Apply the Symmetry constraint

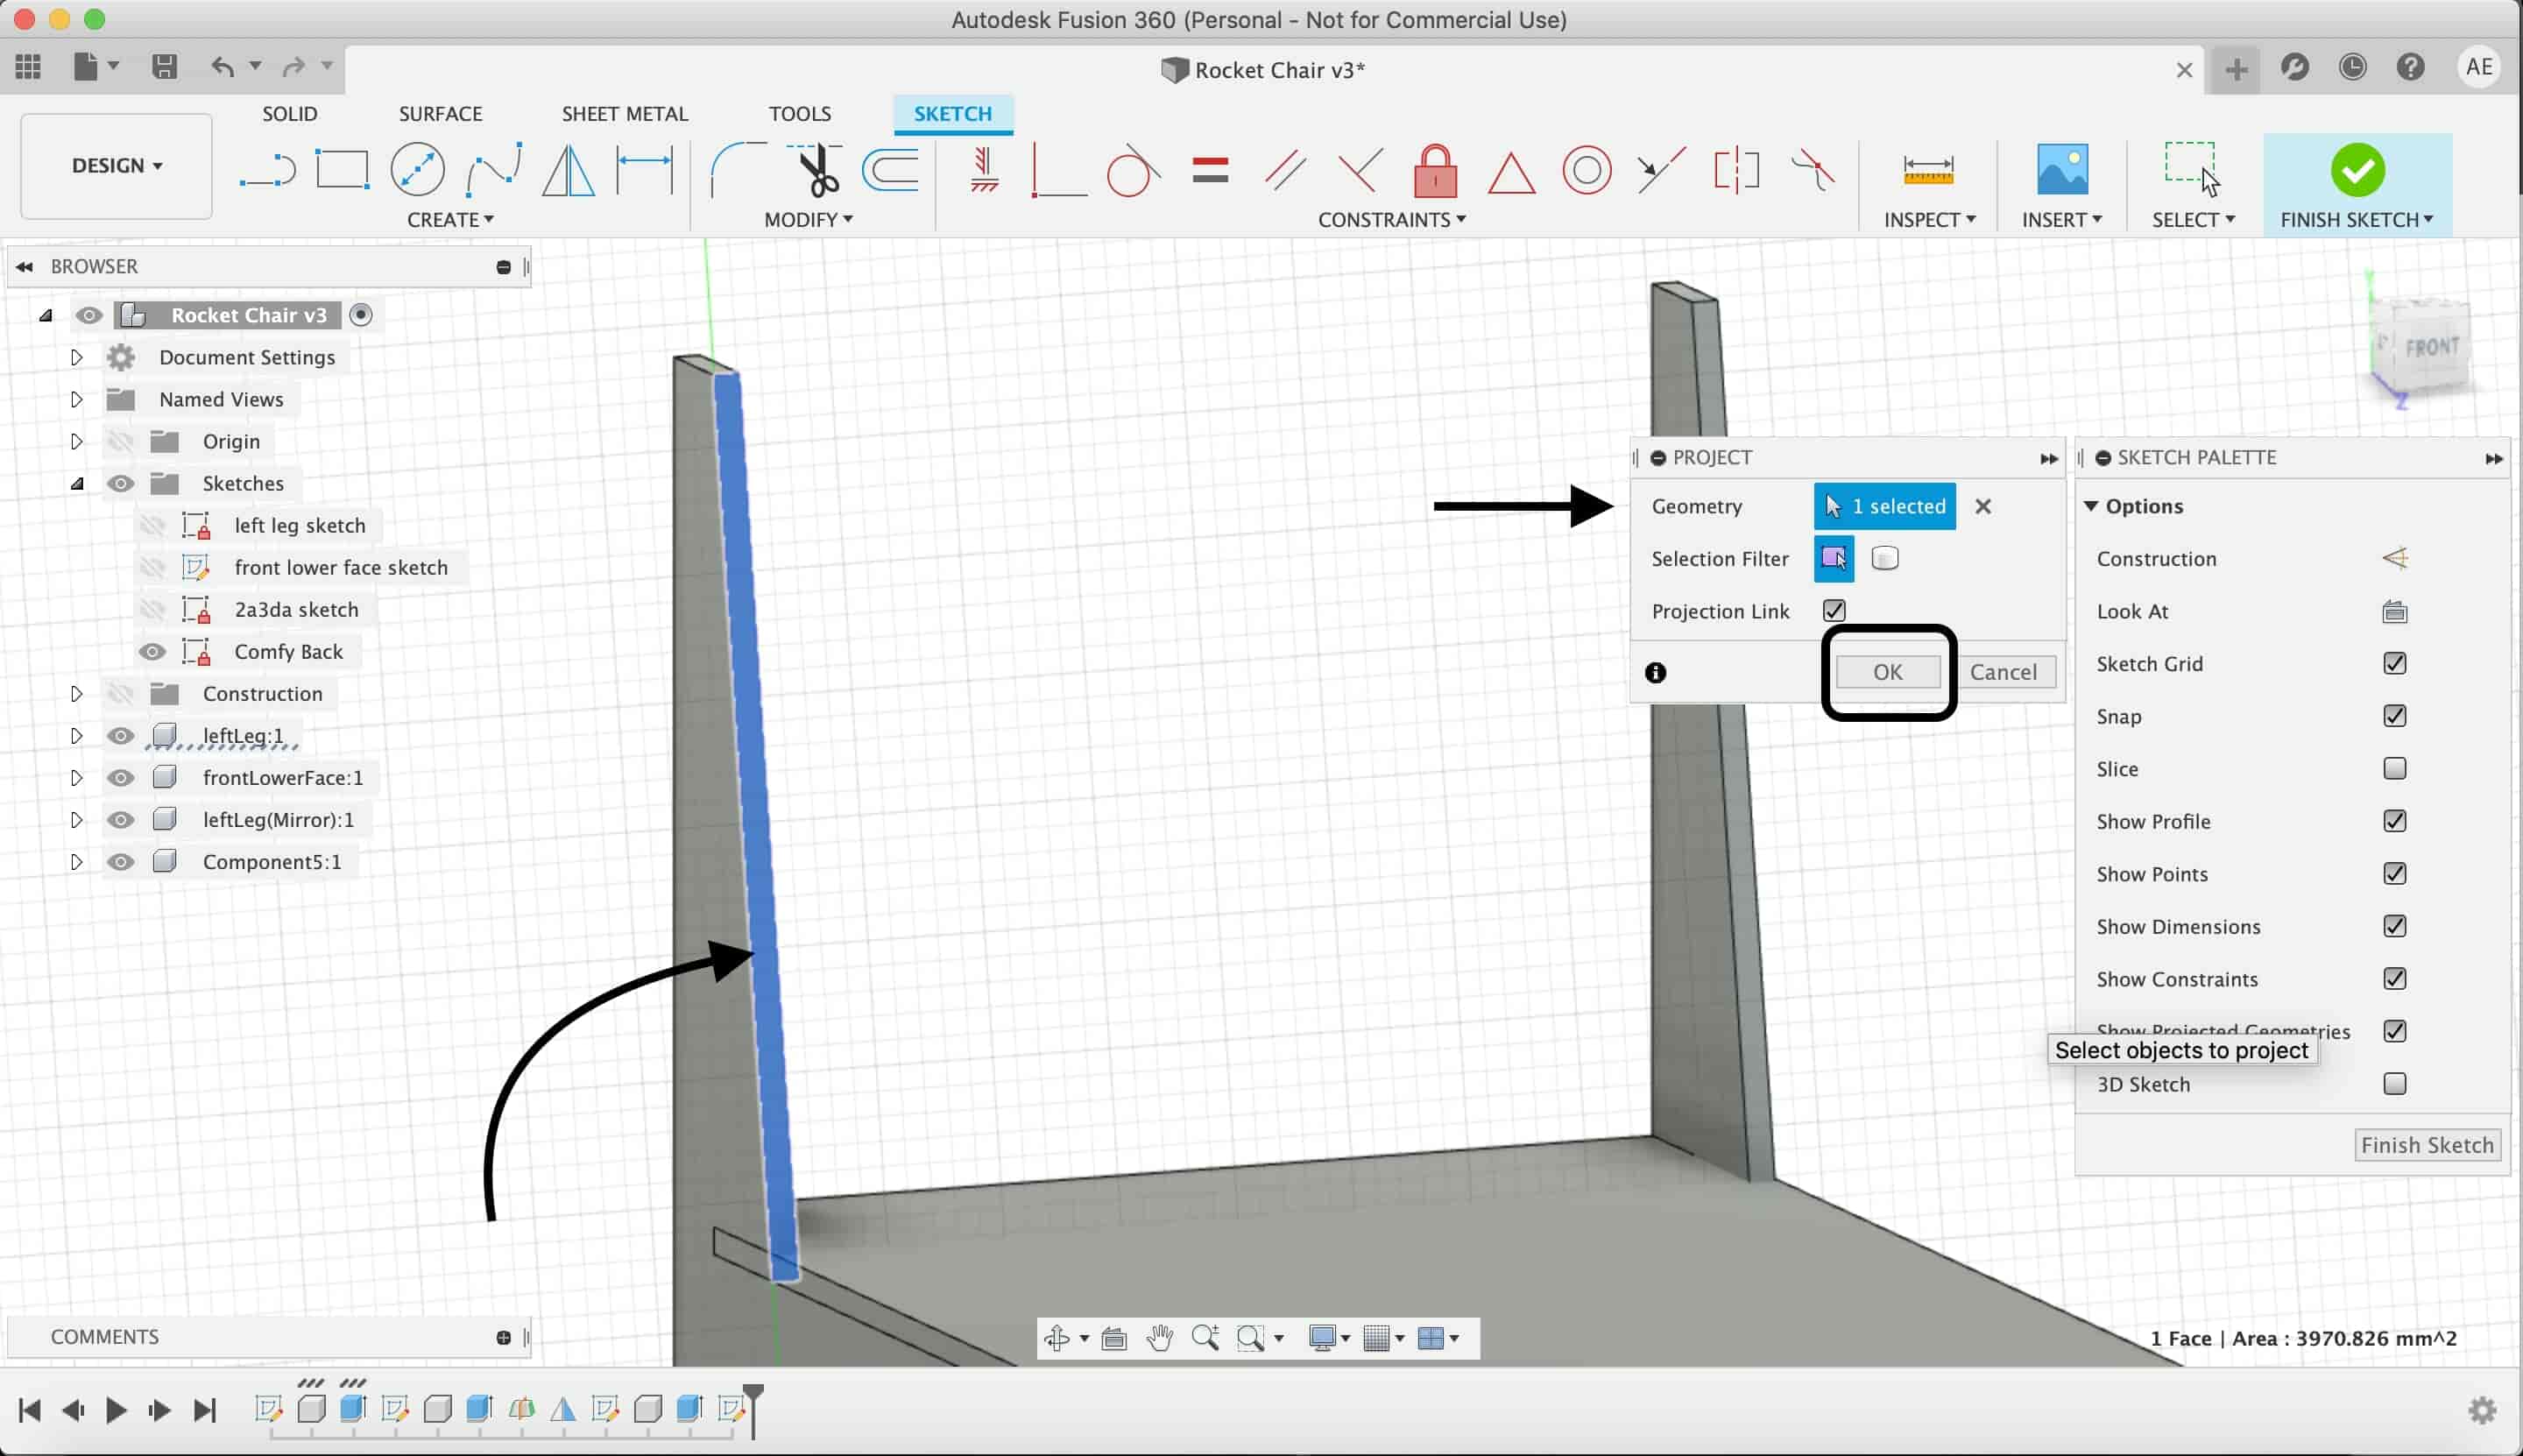coord(1737,169)
